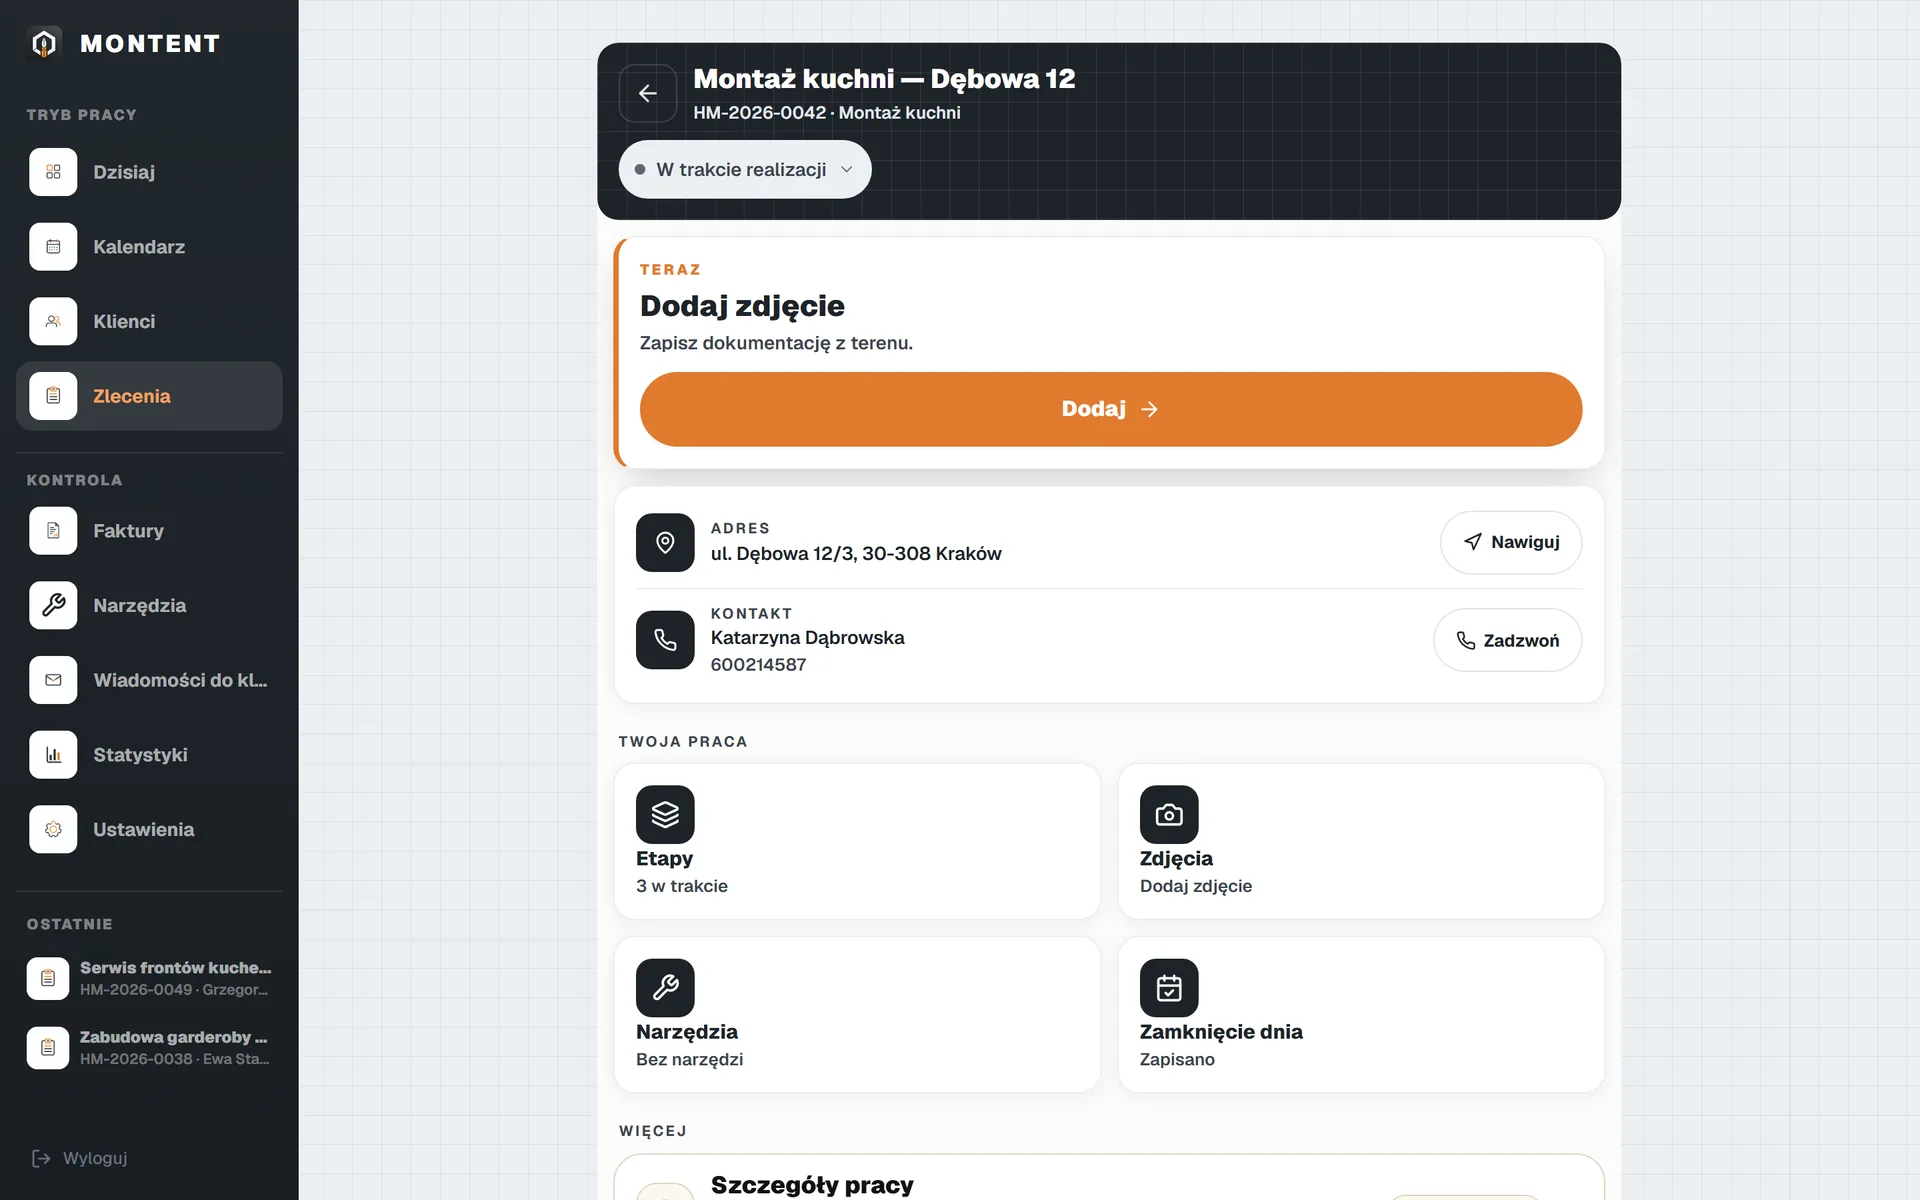
Task: Click the Zamknięcie dnia calendar-check icon
Action: point(1169,988)
